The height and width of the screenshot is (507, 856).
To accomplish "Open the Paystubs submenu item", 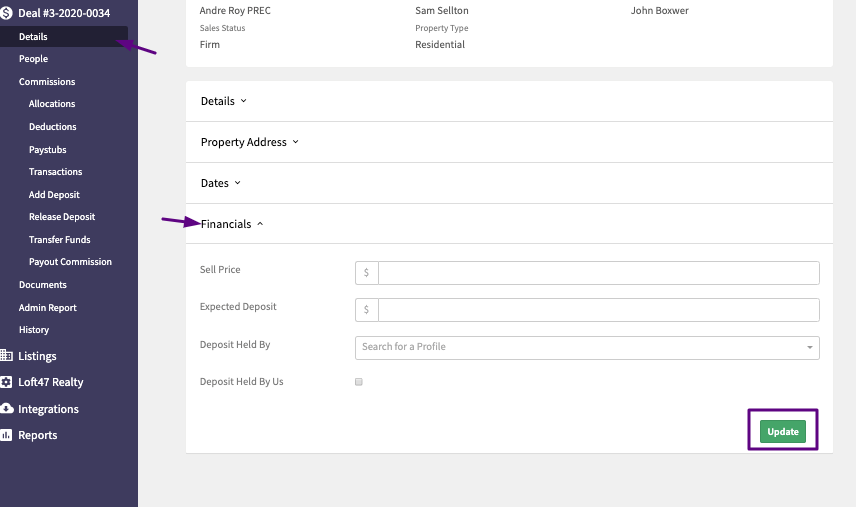I will tap(47, 150).
